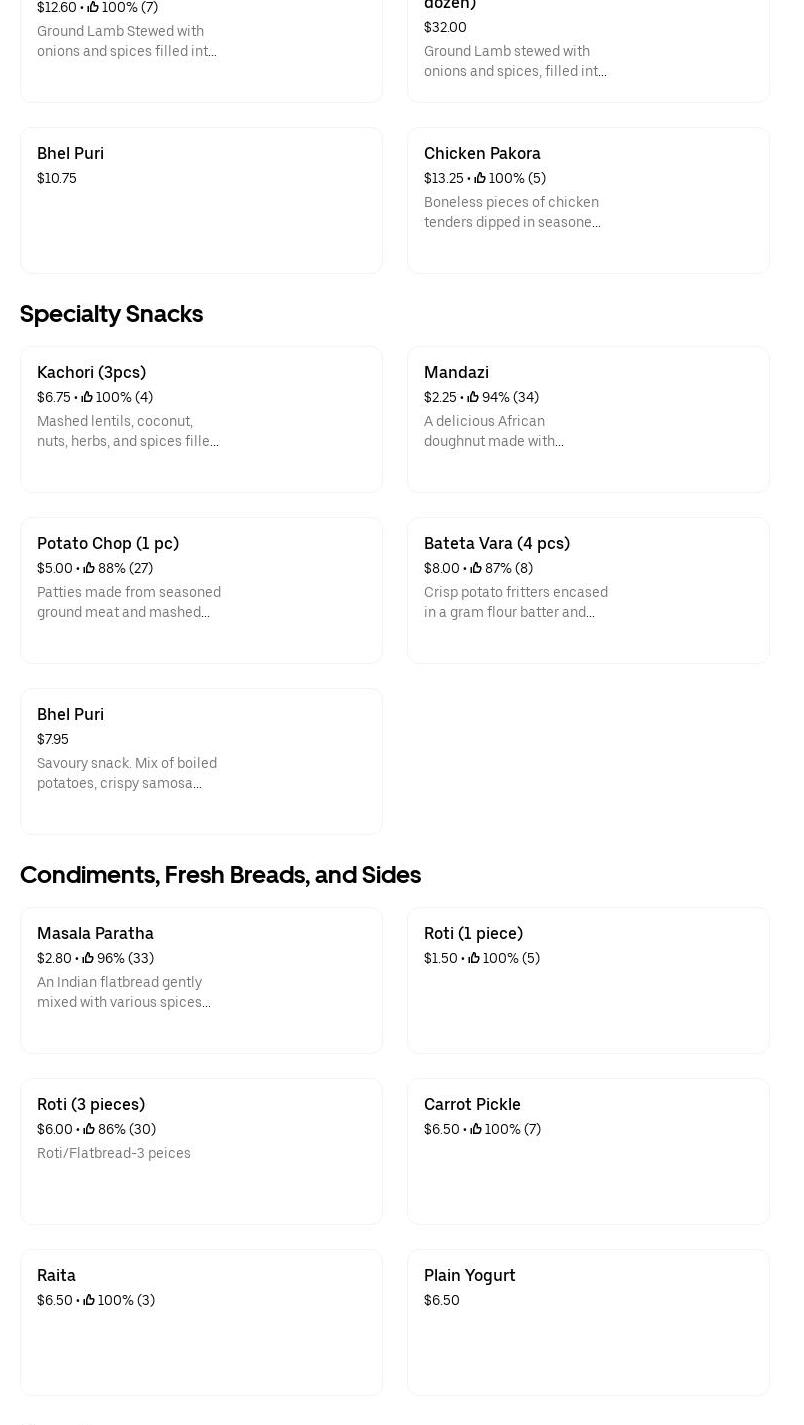Open the $7.95 Bhel Puri item
This screenshot has height=1425, width=804.
click(70, 714)
